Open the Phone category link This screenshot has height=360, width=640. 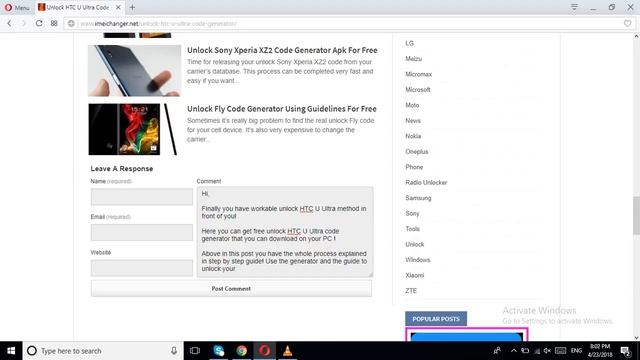pos(414,167)
